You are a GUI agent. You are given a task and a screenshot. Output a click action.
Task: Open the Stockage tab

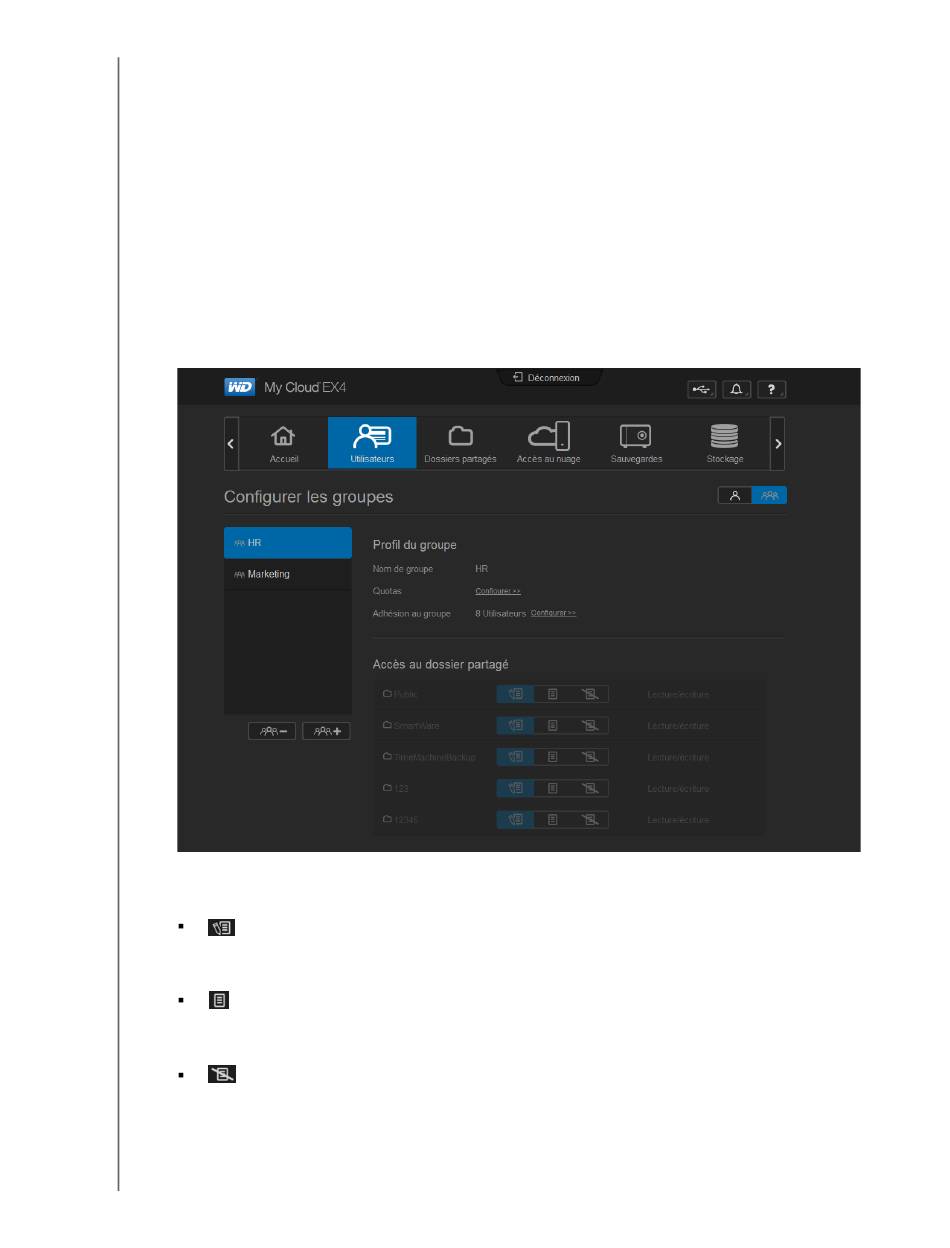pyautogui.click(x=725, y=443)
